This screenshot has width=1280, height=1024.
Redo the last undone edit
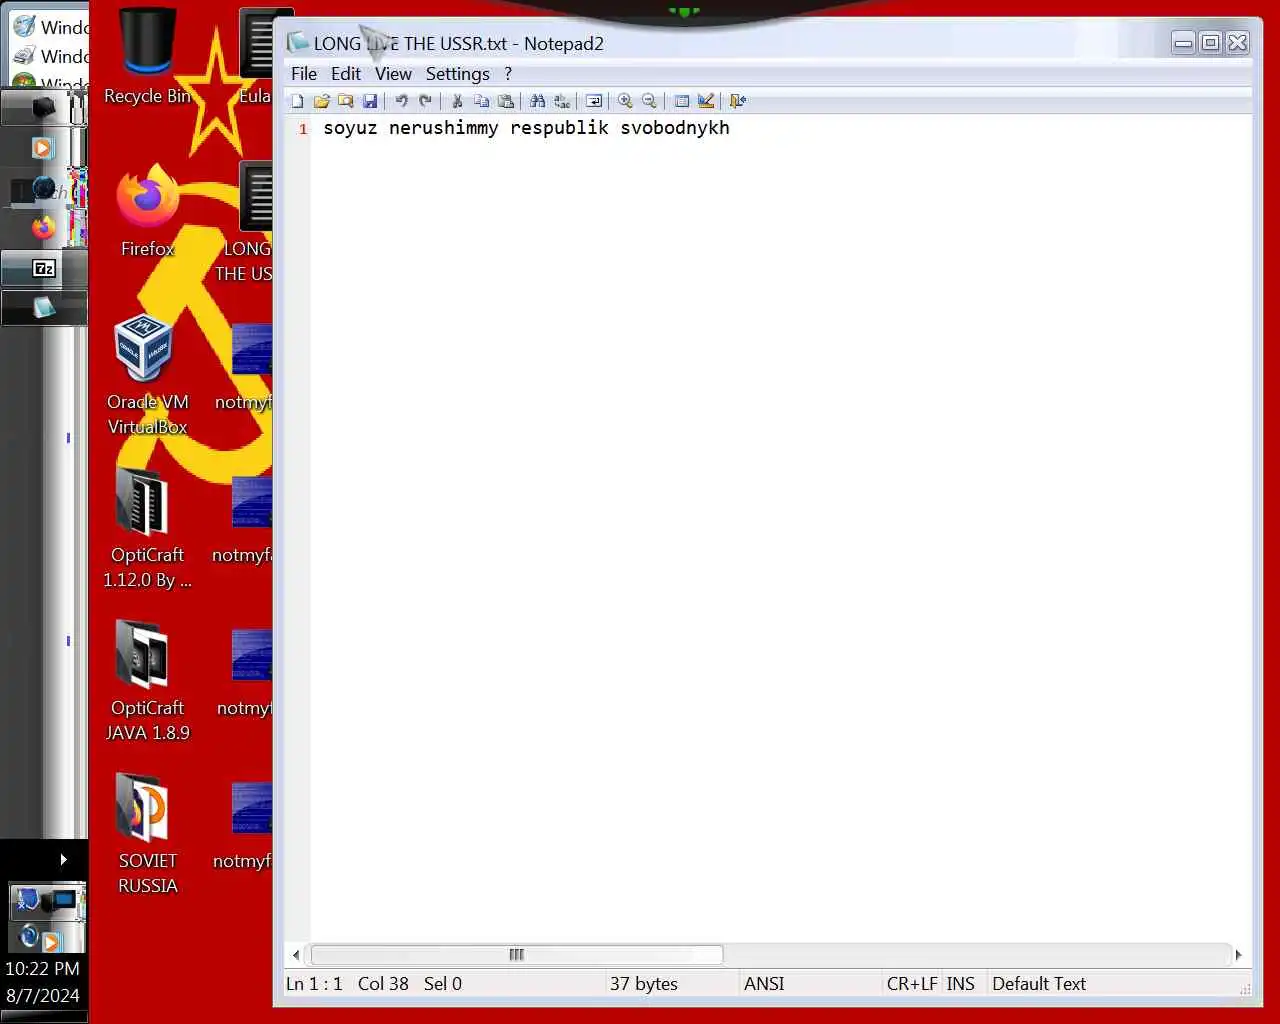(425, 101)
